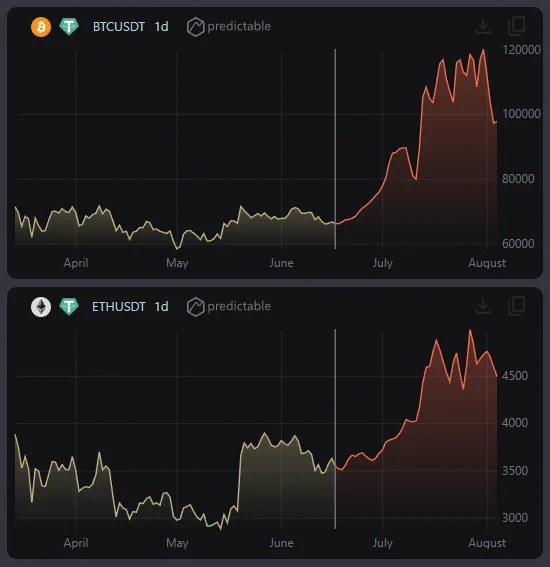Copy the ETHUSDT chart
This screenshot has height=567, width=550.
point(516,306)
